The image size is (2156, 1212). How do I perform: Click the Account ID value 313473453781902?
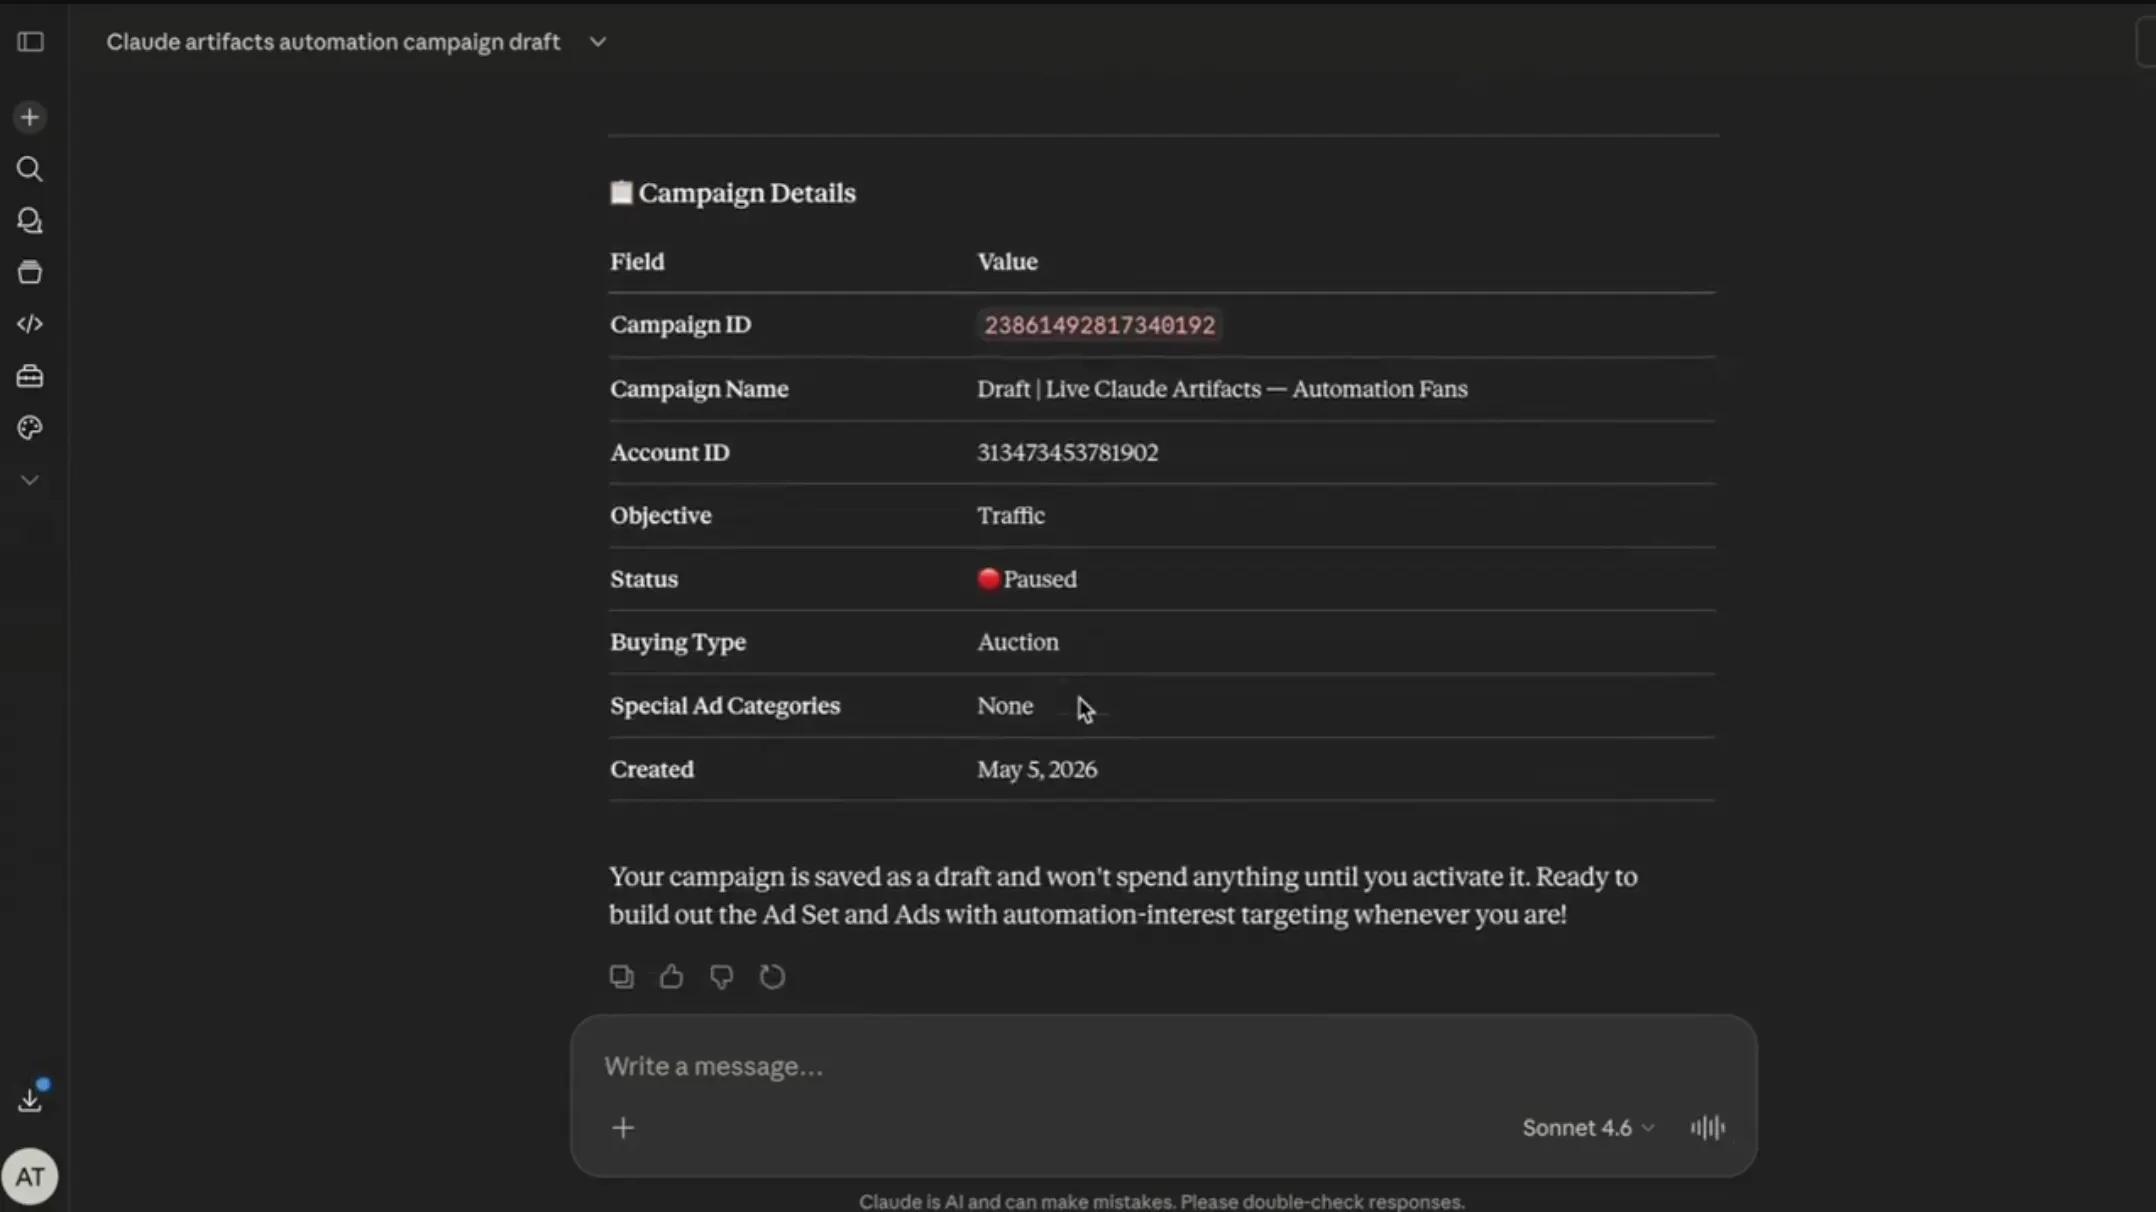click(1068, 452)
